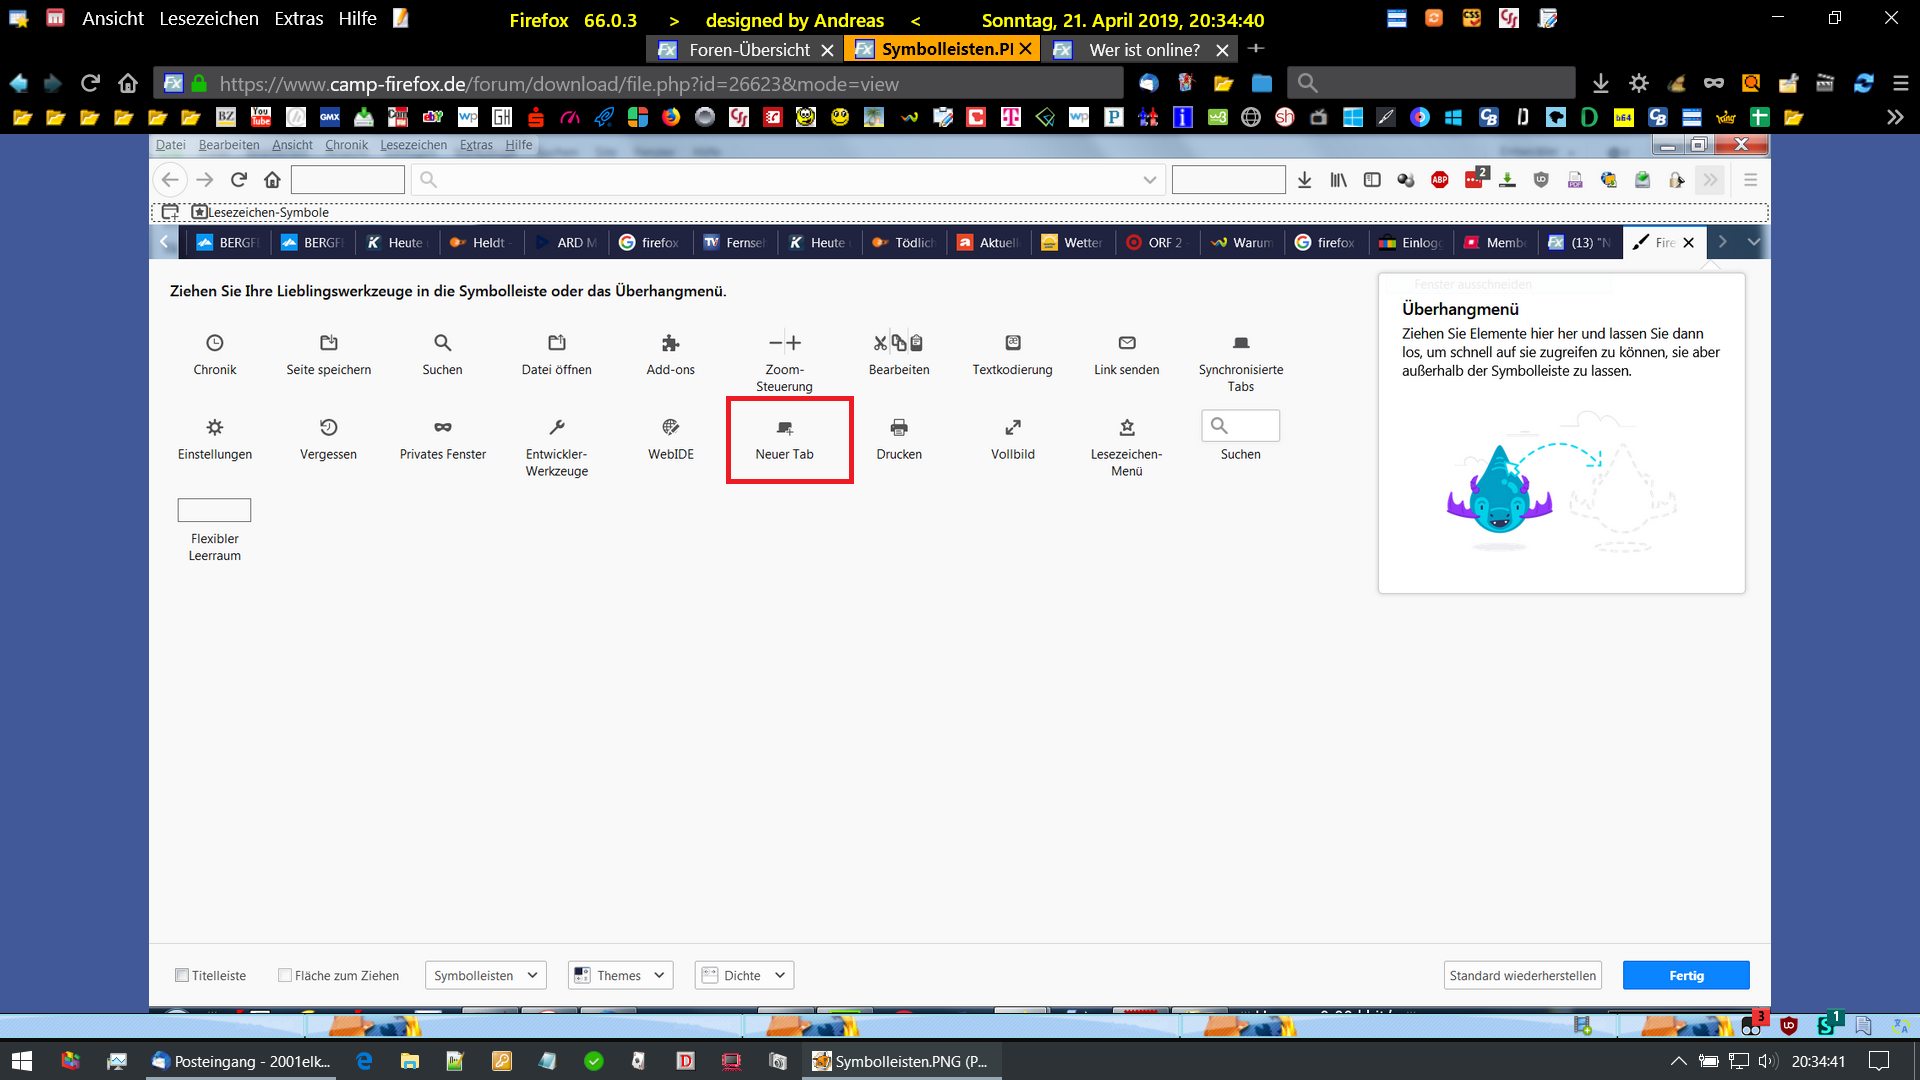Viewport: 1920px width, 1080px height.
Task: Click the Drucken printer icon
Action: (898, 428)
